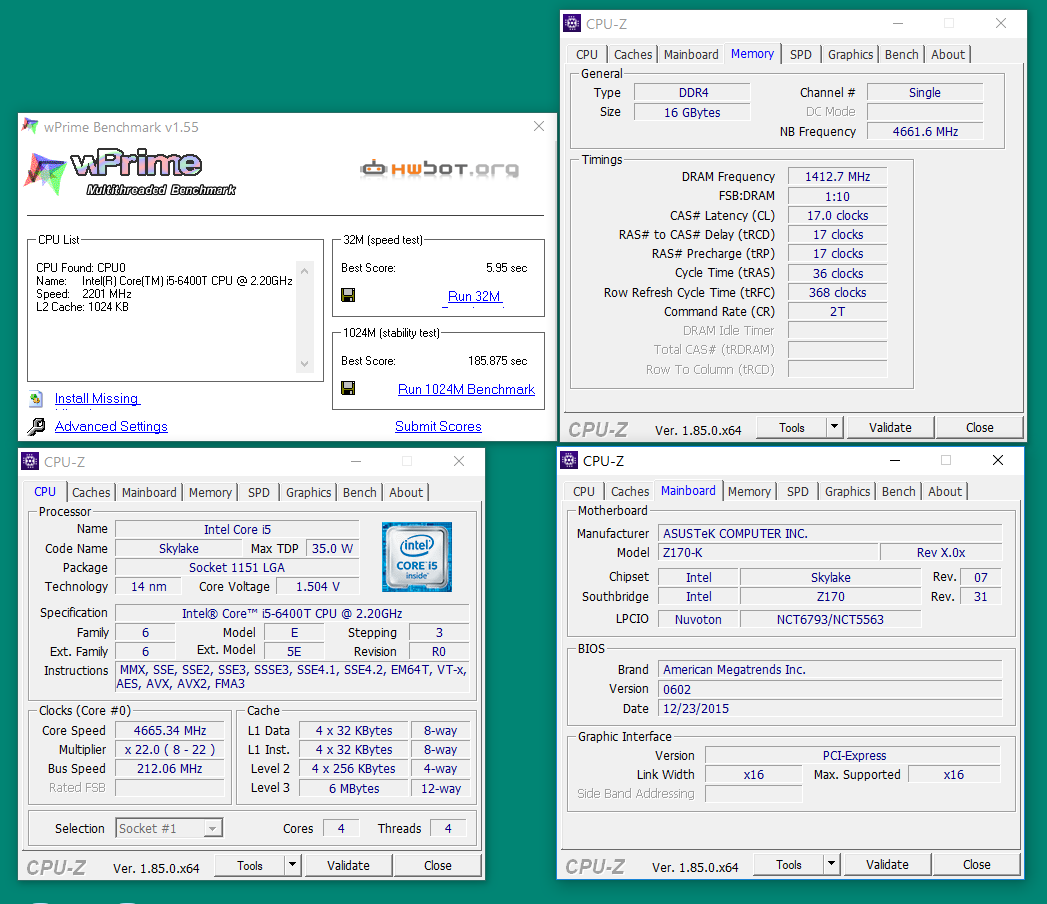Click the save icon beside Run 1024M Benchmark

(348, 388)
